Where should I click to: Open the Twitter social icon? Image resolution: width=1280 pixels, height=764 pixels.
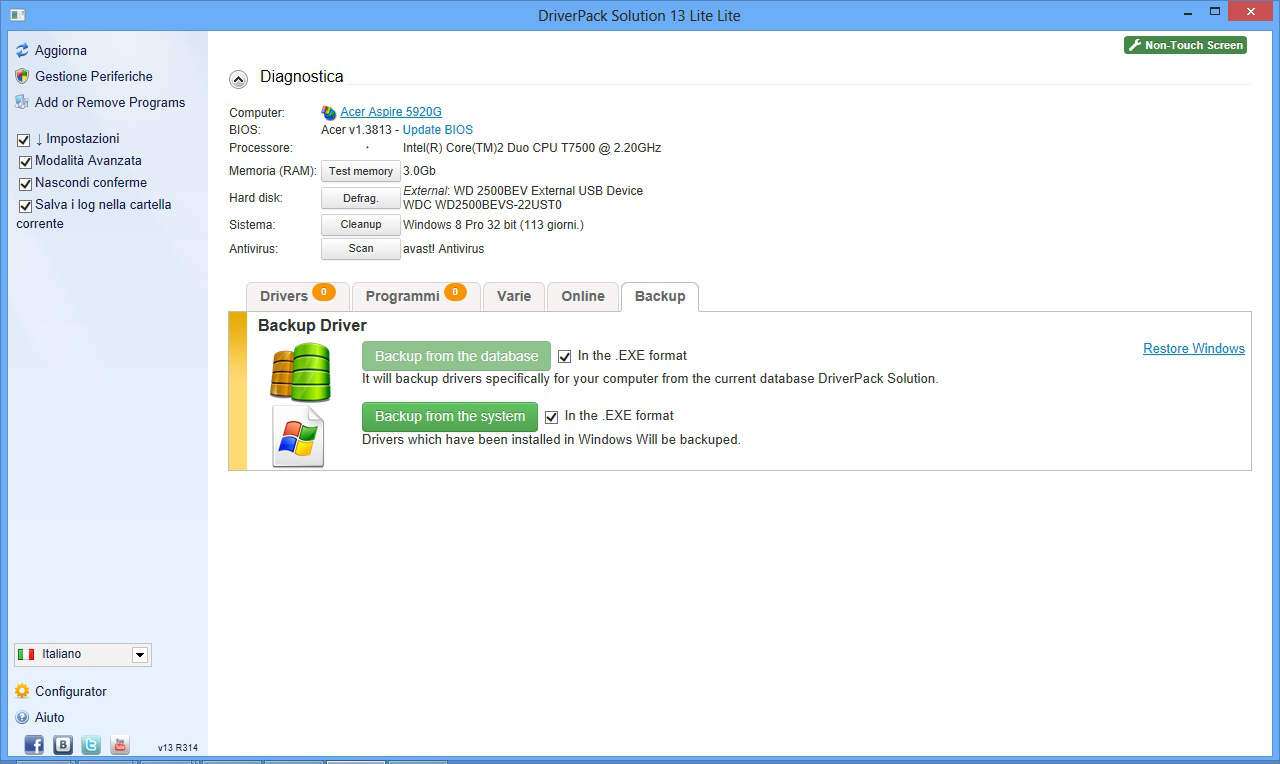tap(91, 745)
